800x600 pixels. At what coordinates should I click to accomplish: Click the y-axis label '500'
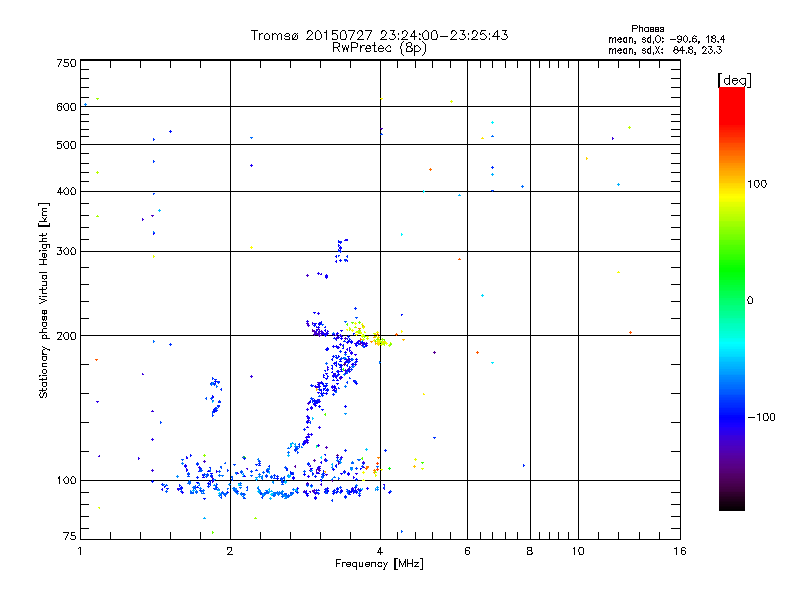[66, 145]
